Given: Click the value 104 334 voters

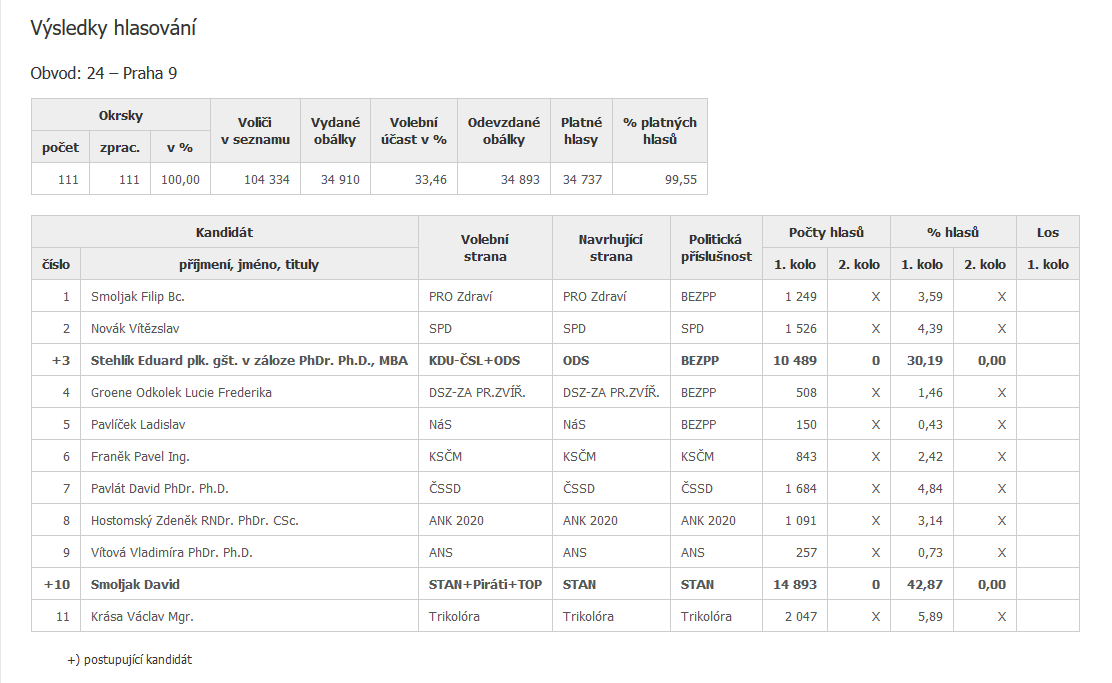Looking at the screenshot, I should point(267,179).
